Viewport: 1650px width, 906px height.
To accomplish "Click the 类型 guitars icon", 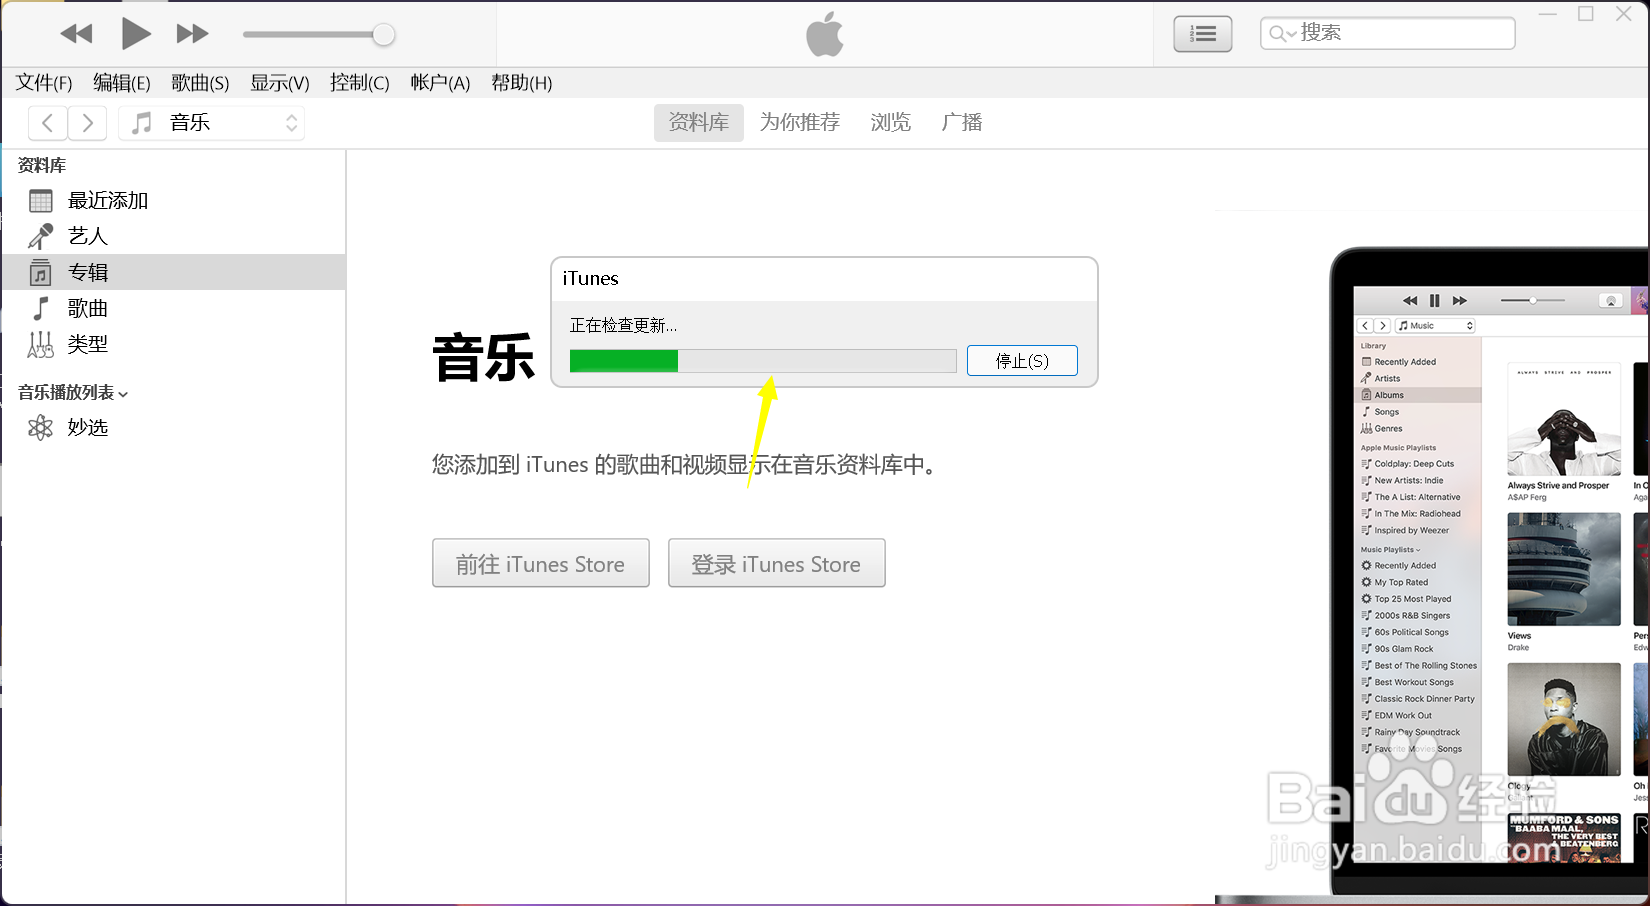I will (x=41, y=344).
